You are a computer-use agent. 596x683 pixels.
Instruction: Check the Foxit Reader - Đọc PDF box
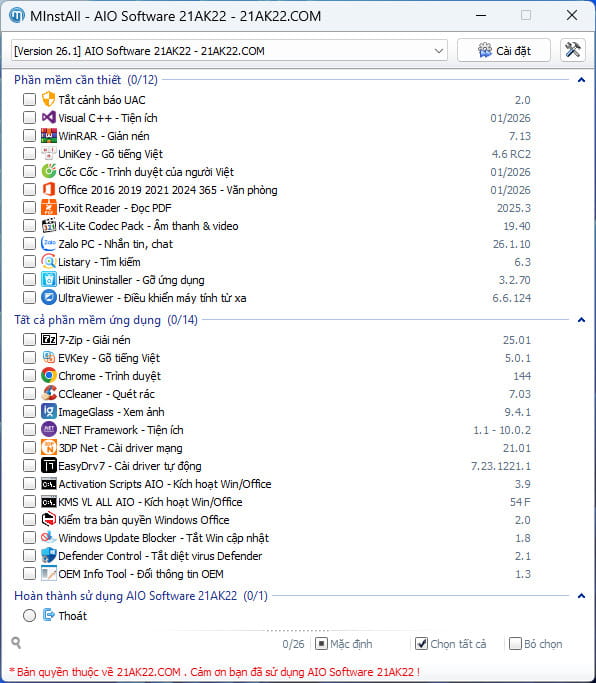[29, 208]
